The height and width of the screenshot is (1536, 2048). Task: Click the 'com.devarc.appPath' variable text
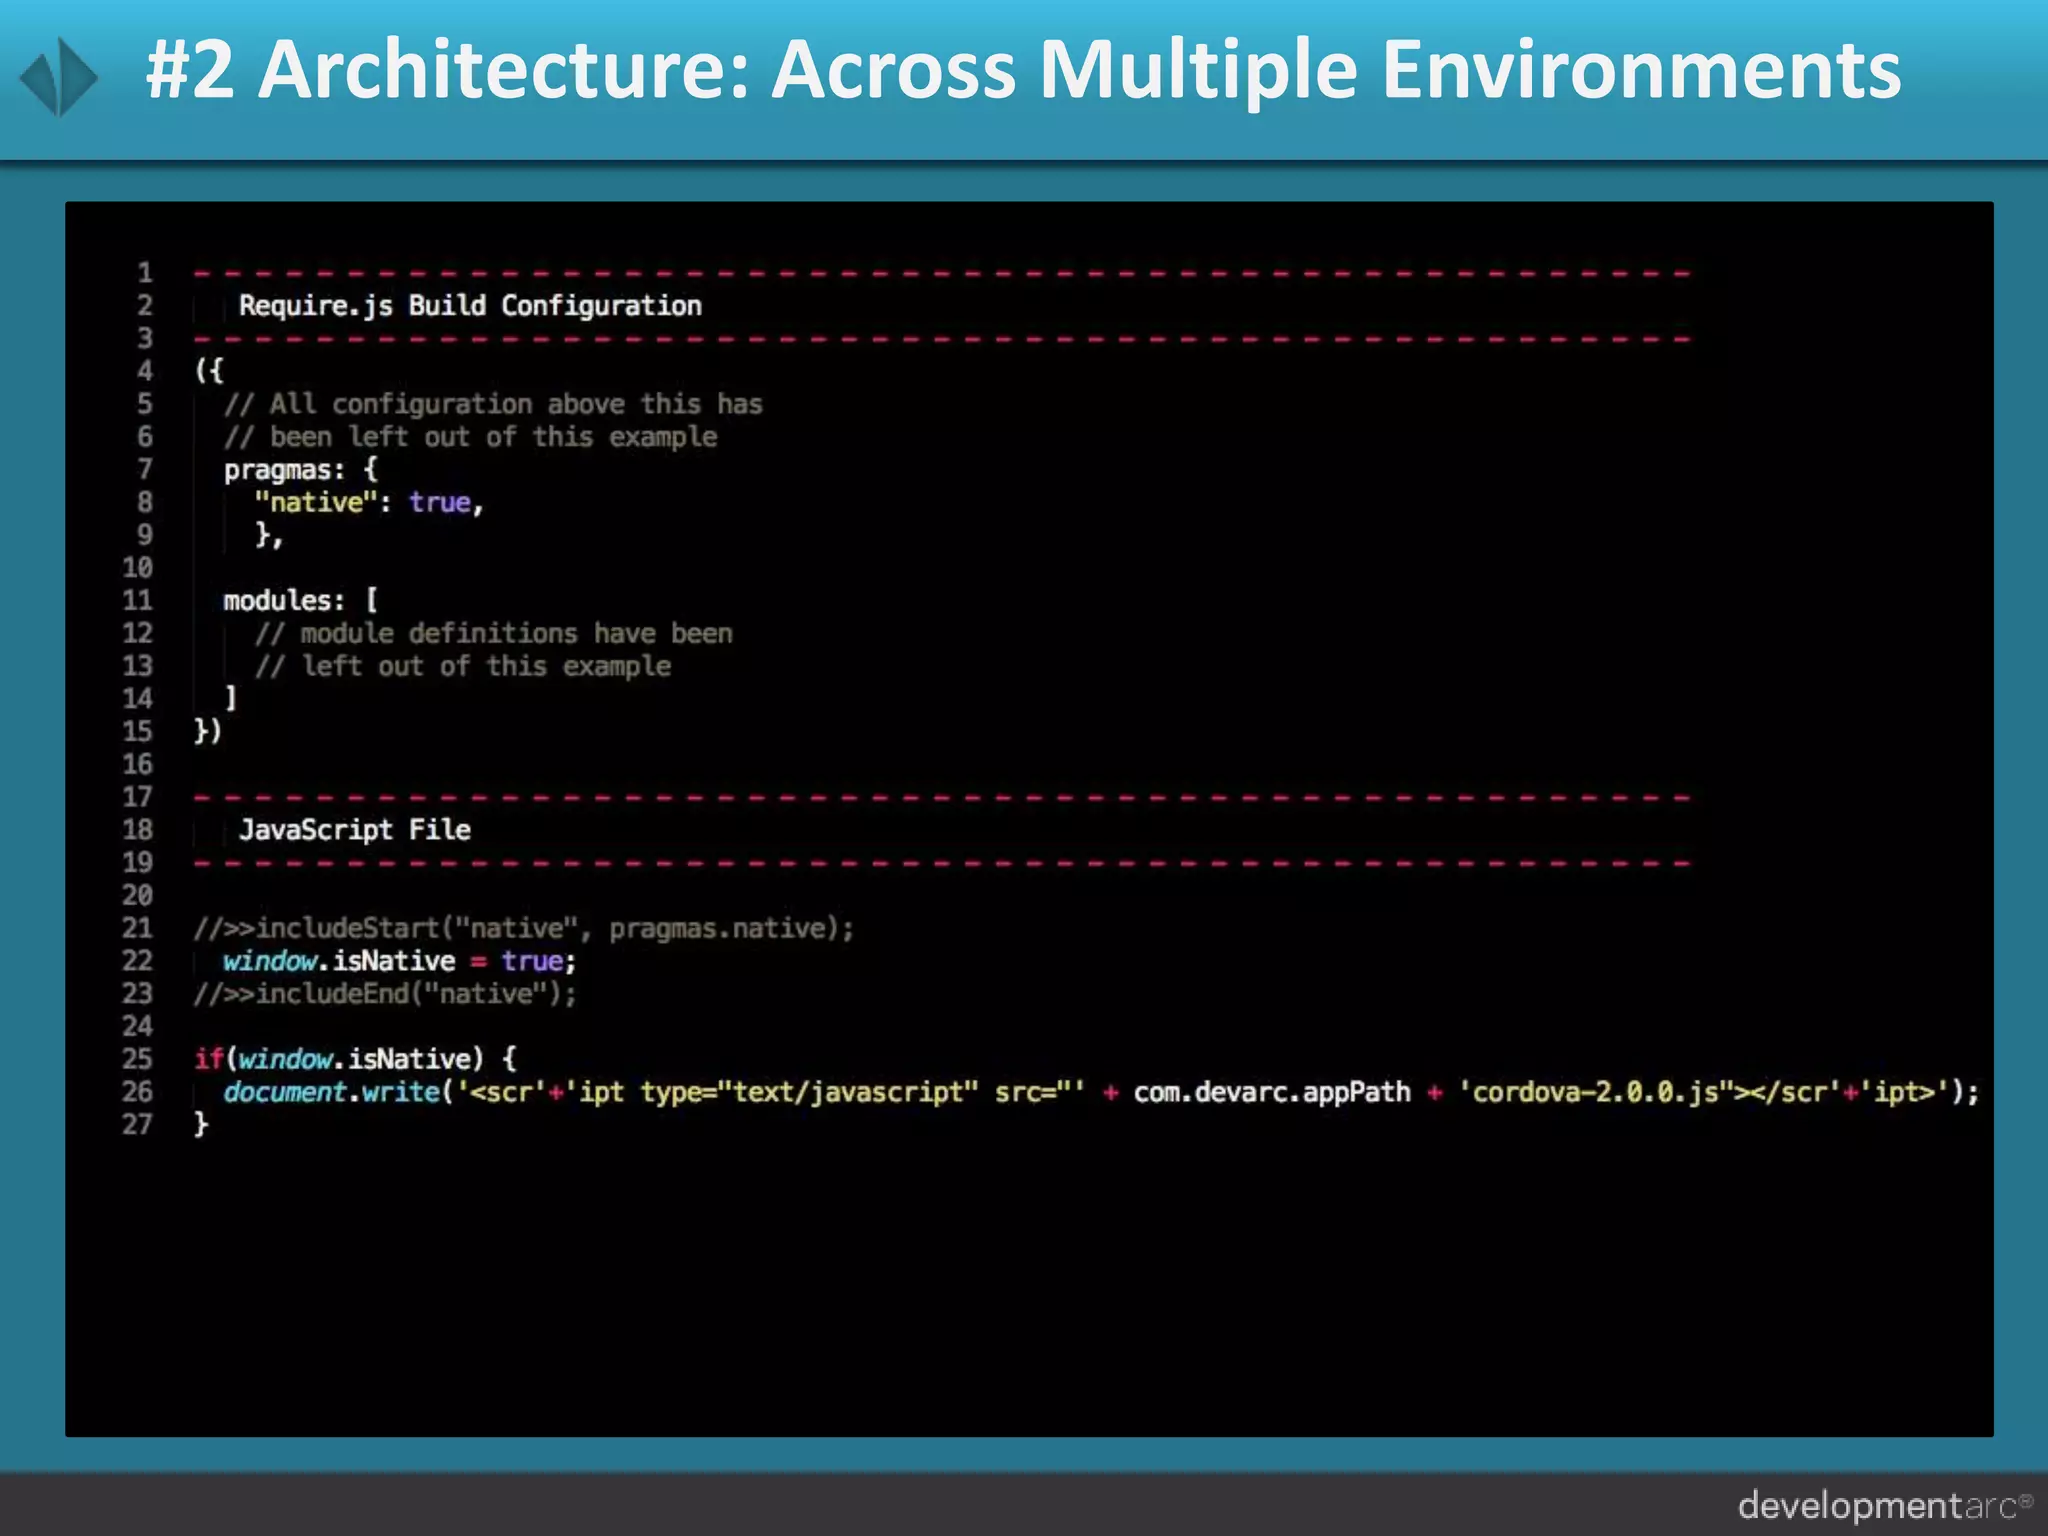click(x=1271, y=1092)
